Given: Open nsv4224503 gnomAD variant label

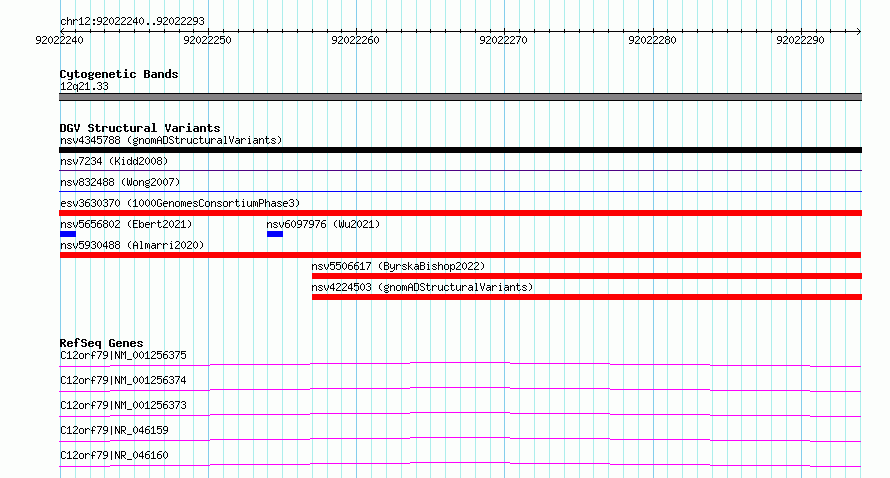Looking at the screenshot, I should coord(422,287).
